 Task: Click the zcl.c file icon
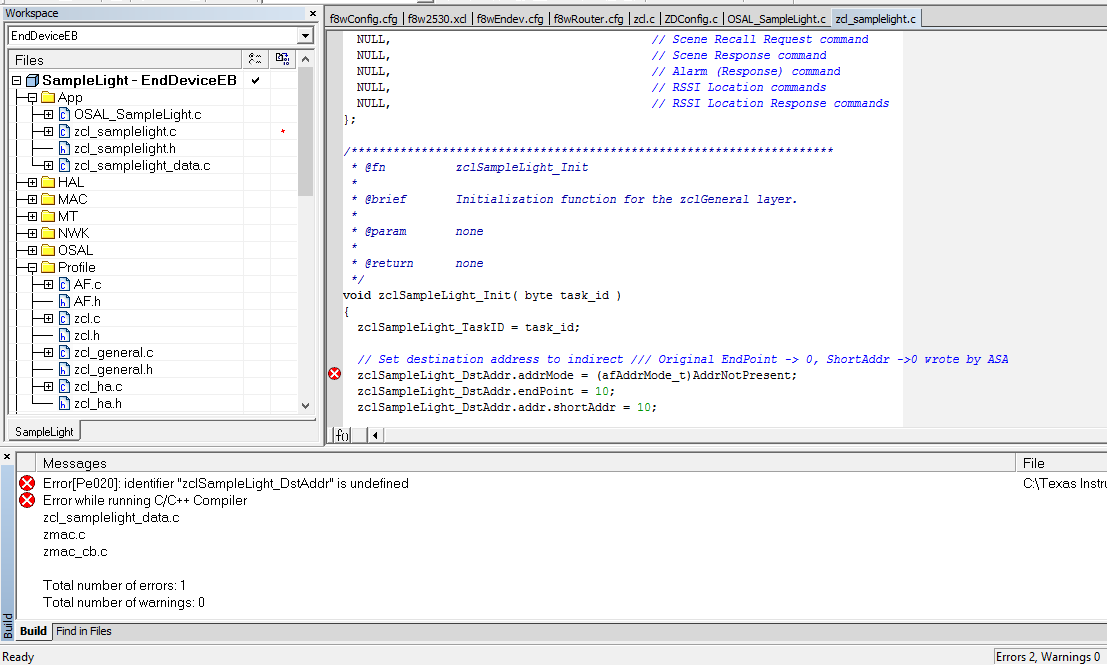64,318
